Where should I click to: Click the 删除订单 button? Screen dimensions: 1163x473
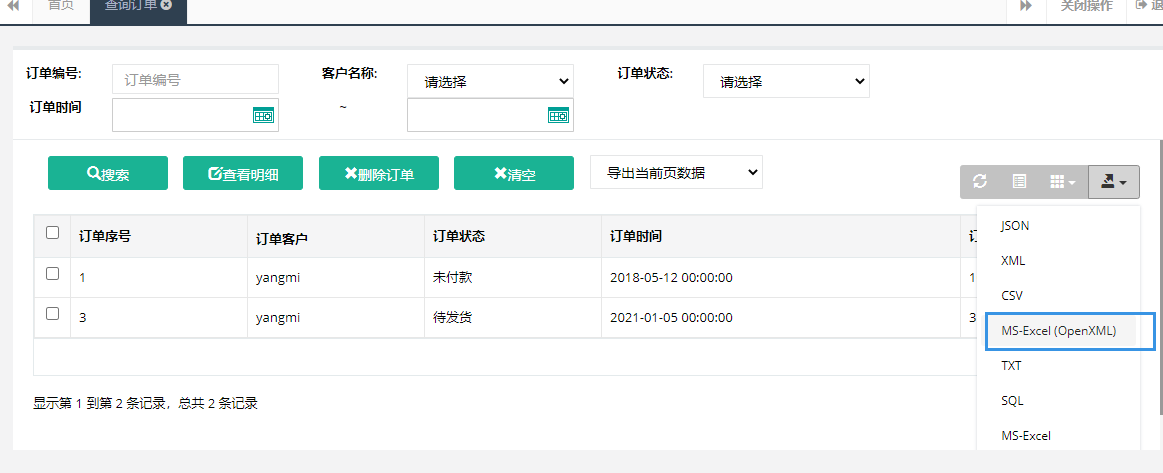(378, 173)
